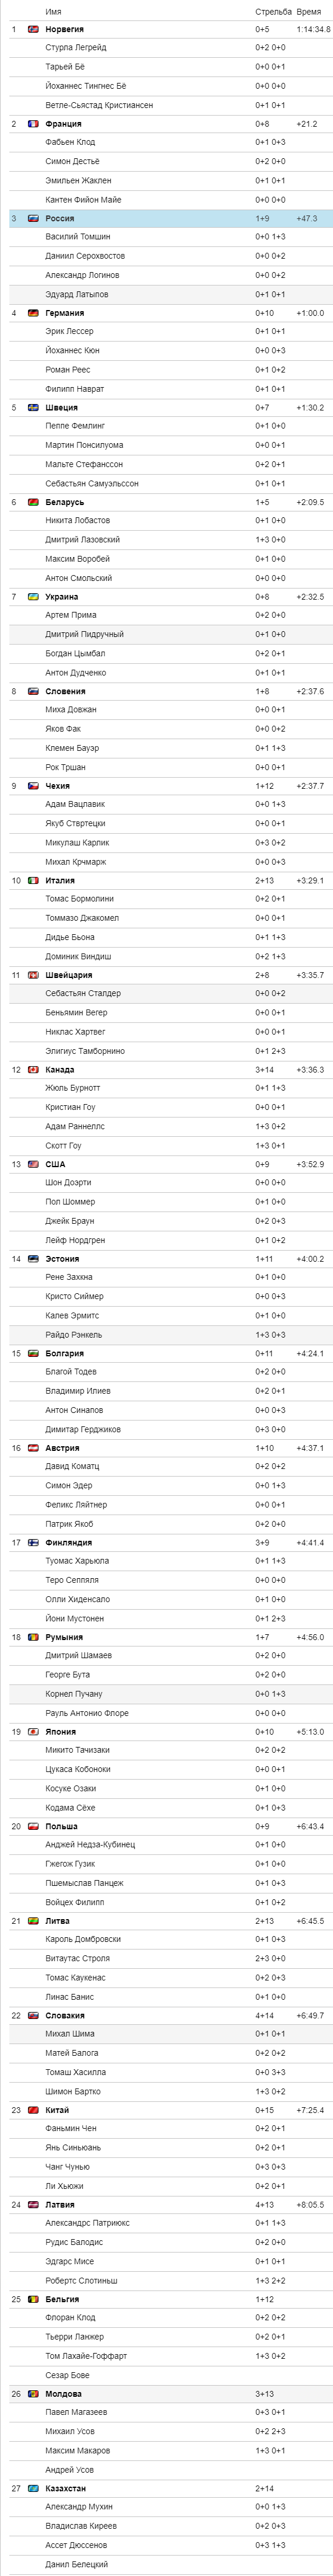Click the Norway flag icon
This screenshot has height=2576, width=333.
pyautogui.click(x=33, y=29)
